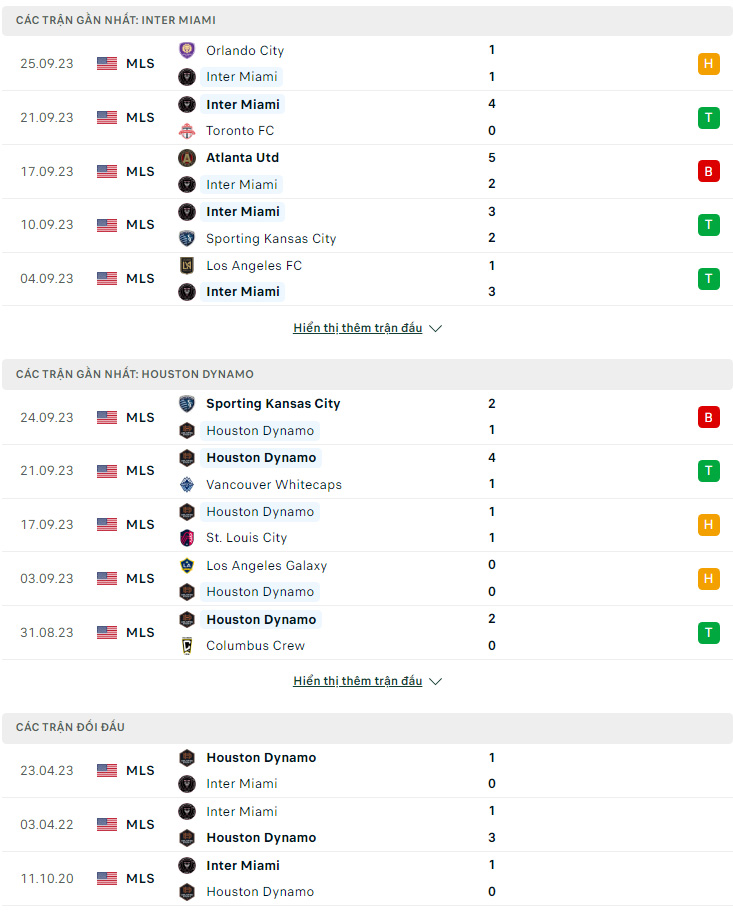Screen dimensions: 733x913
Task: Click the Toronto FC team logo
Action: pos(186,130)
